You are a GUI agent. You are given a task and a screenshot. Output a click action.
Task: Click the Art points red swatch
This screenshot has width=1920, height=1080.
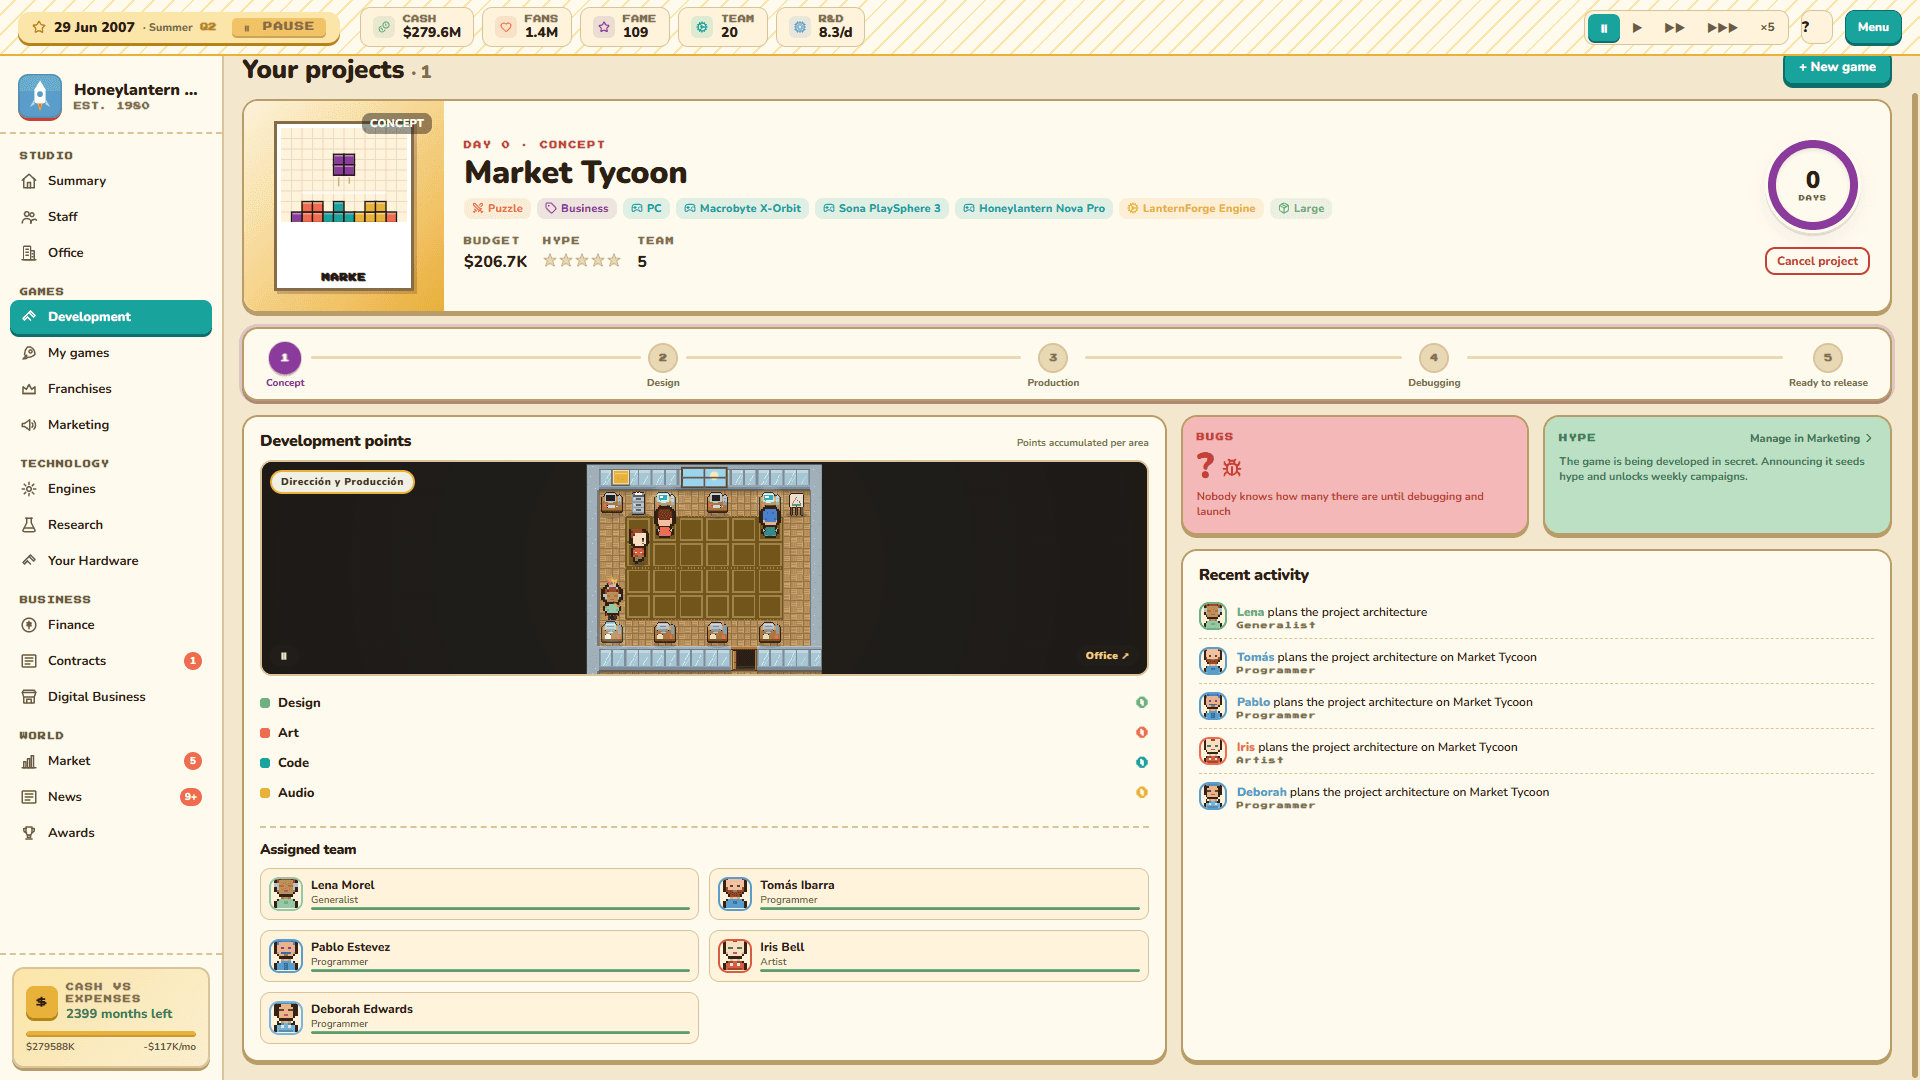click(265, 733)
